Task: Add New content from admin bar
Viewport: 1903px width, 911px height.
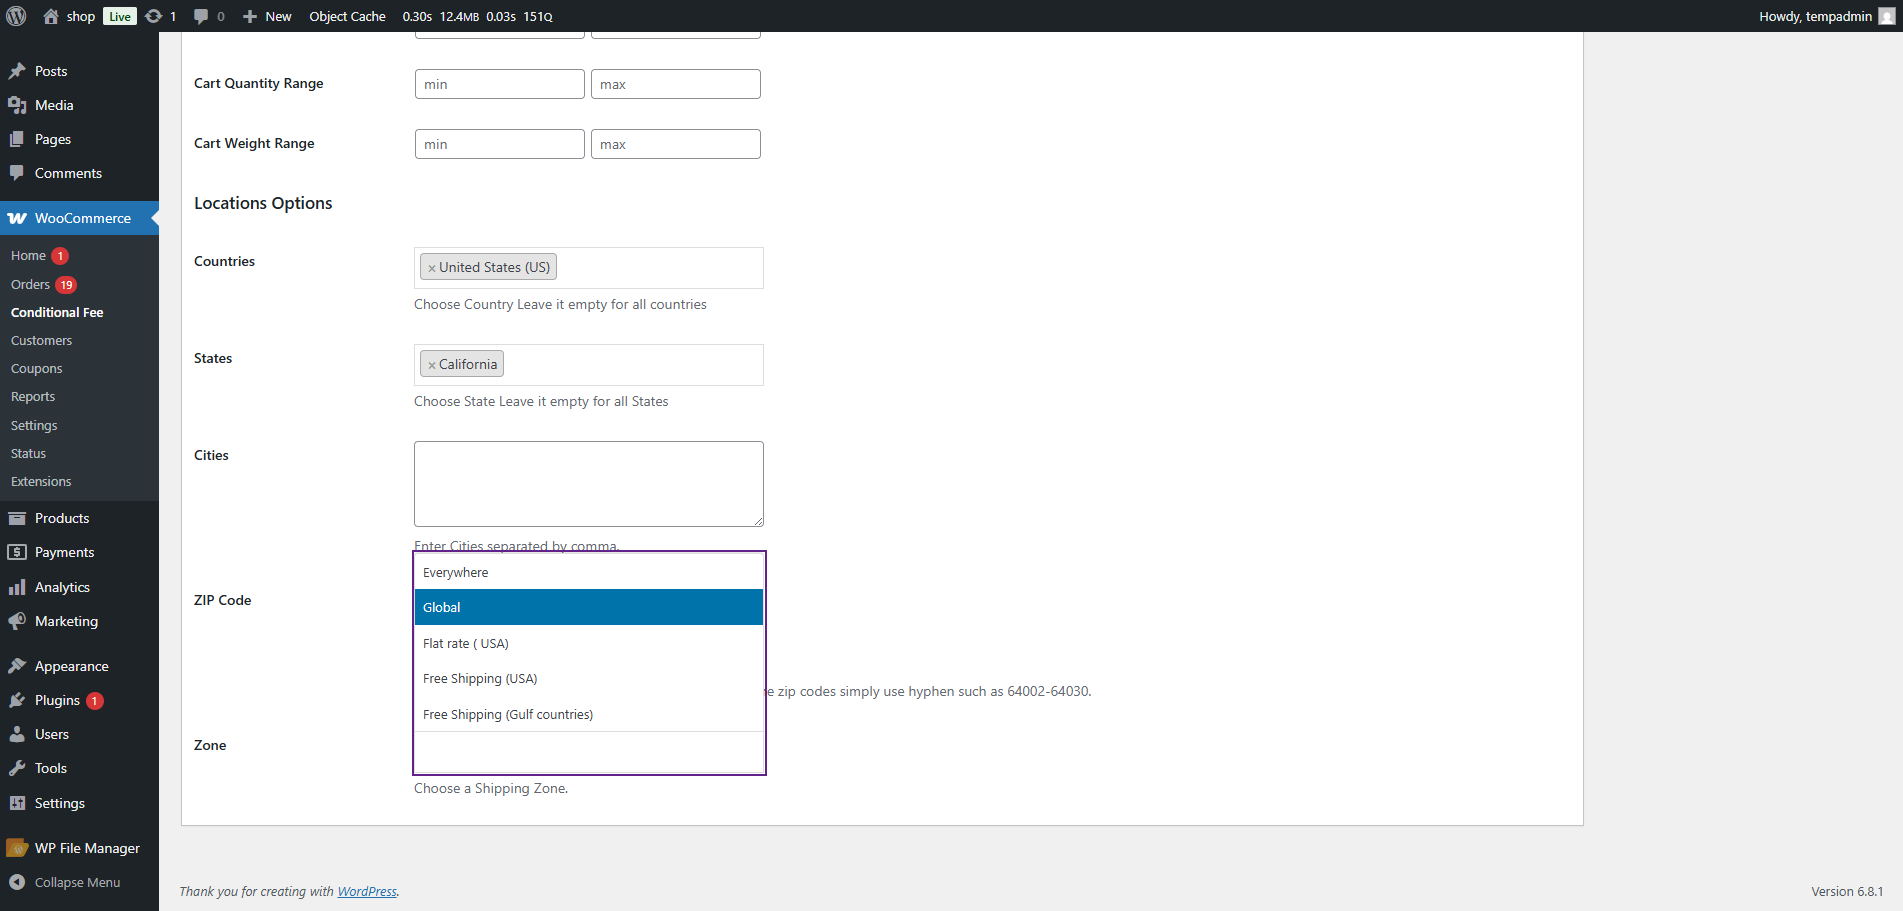Action: (x=267, y=16)
